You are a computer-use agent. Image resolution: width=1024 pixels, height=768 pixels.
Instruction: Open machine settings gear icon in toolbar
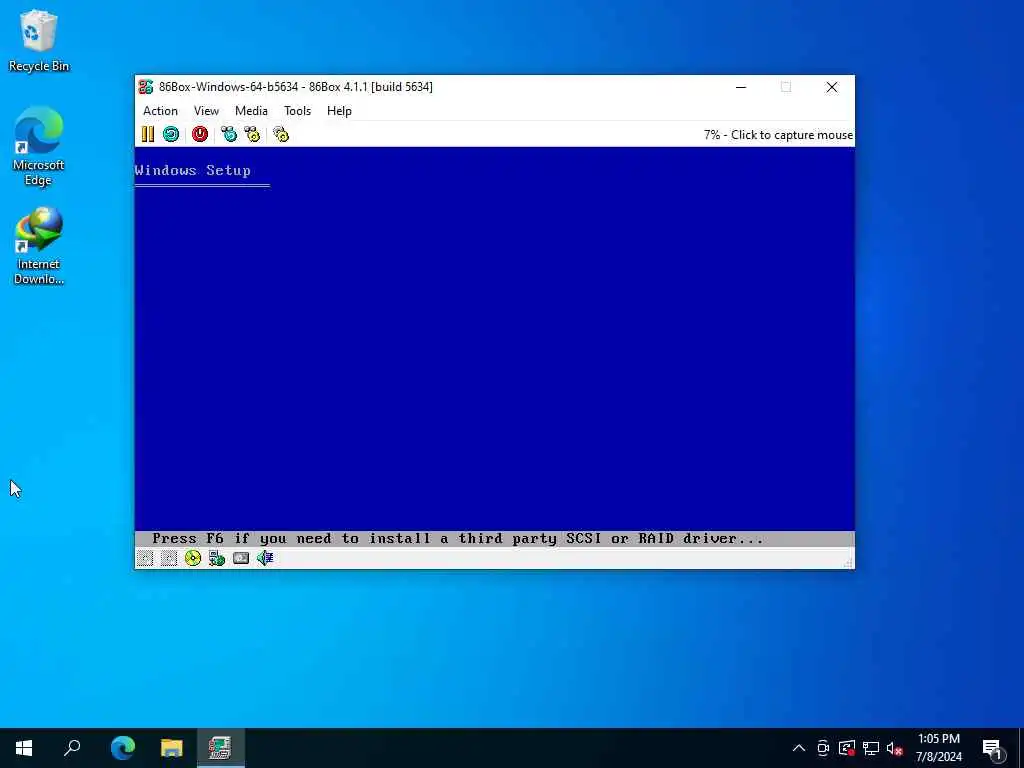tap(281, 135)
